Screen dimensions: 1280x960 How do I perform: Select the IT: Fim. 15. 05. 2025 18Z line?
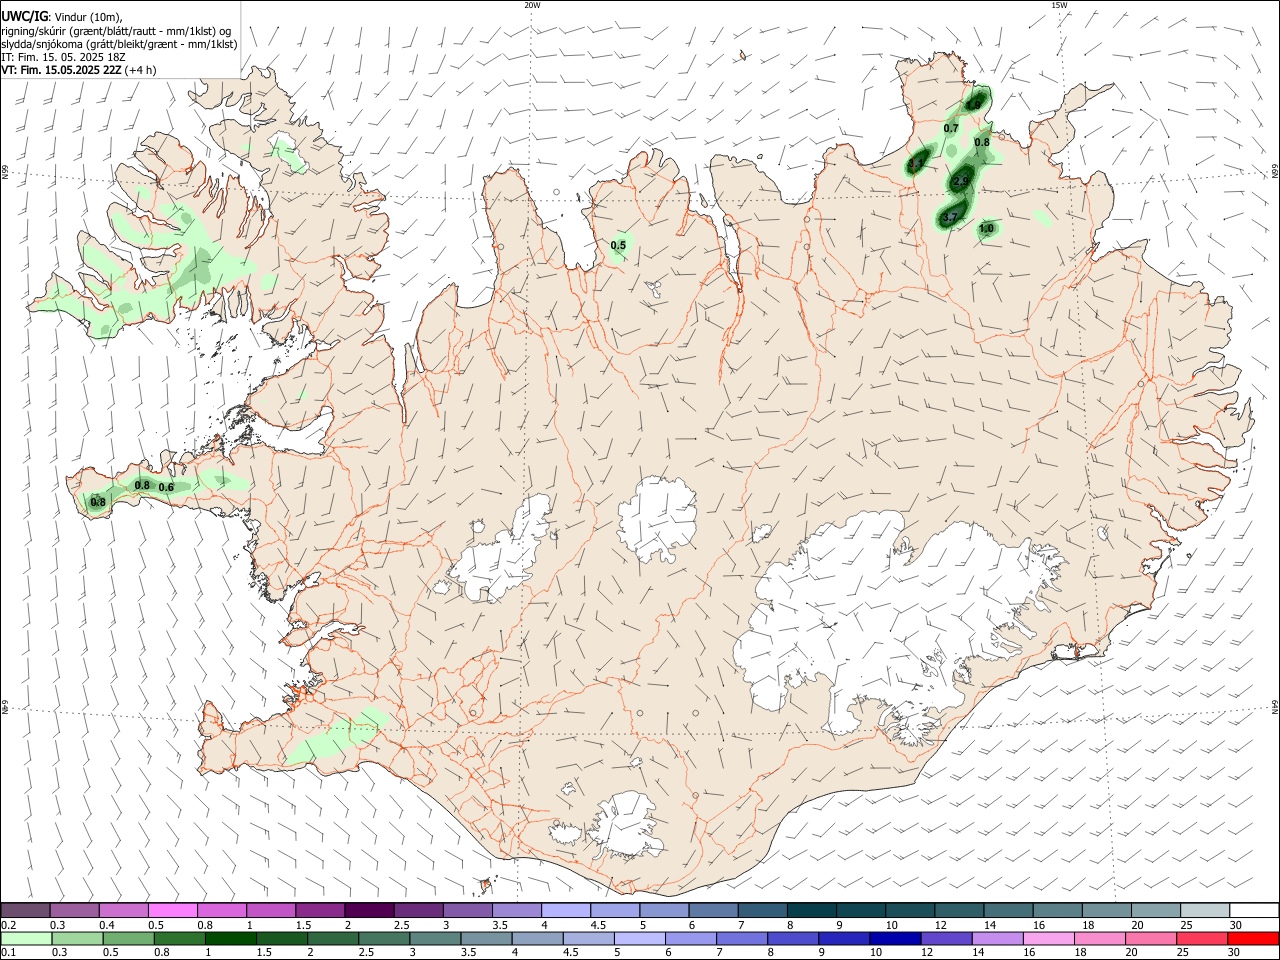point(63,57)
